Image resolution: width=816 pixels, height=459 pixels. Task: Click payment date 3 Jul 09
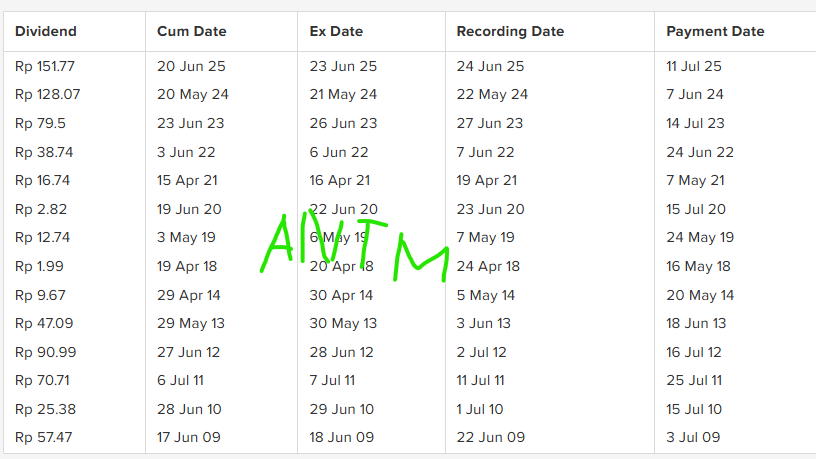pyautogui.click(x=693, y=437)
